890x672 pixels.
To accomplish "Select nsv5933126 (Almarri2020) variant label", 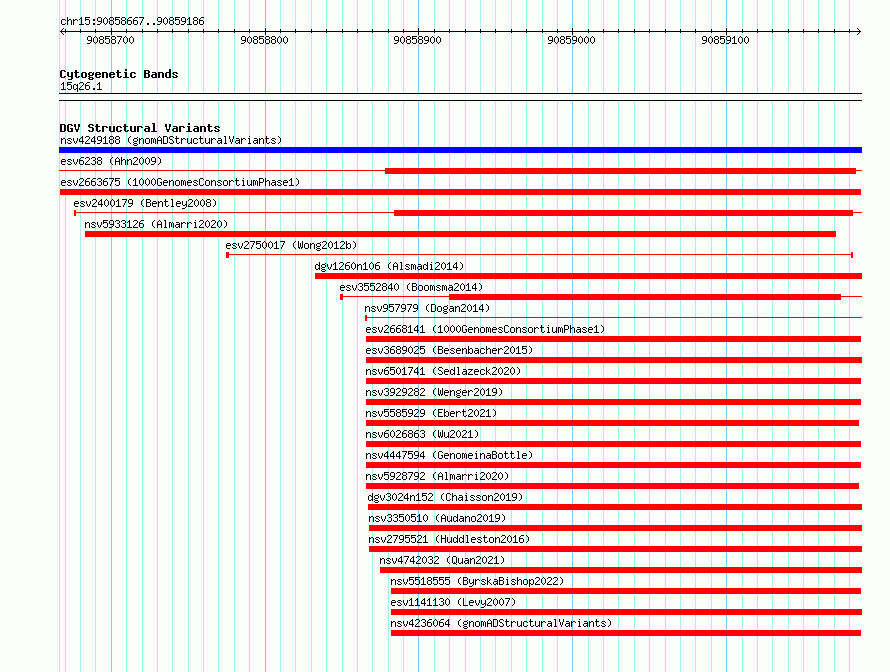I will coord(156,224).
